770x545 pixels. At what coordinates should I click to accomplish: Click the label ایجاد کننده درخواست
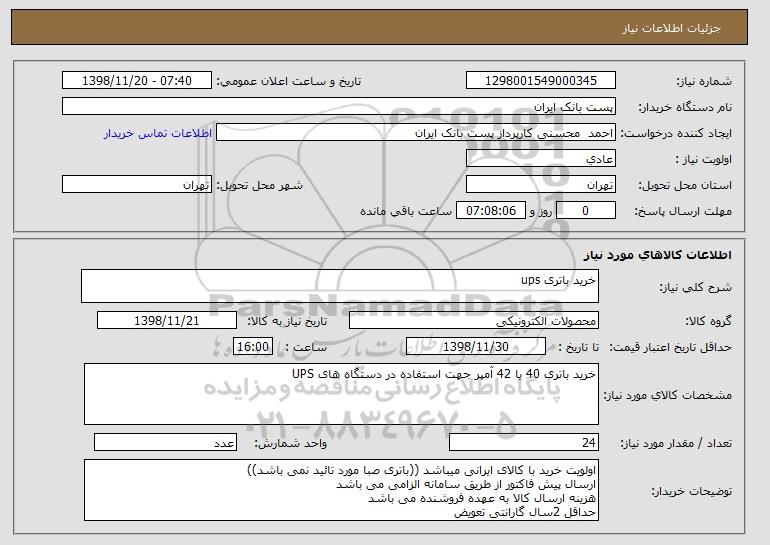coord(676,133)
